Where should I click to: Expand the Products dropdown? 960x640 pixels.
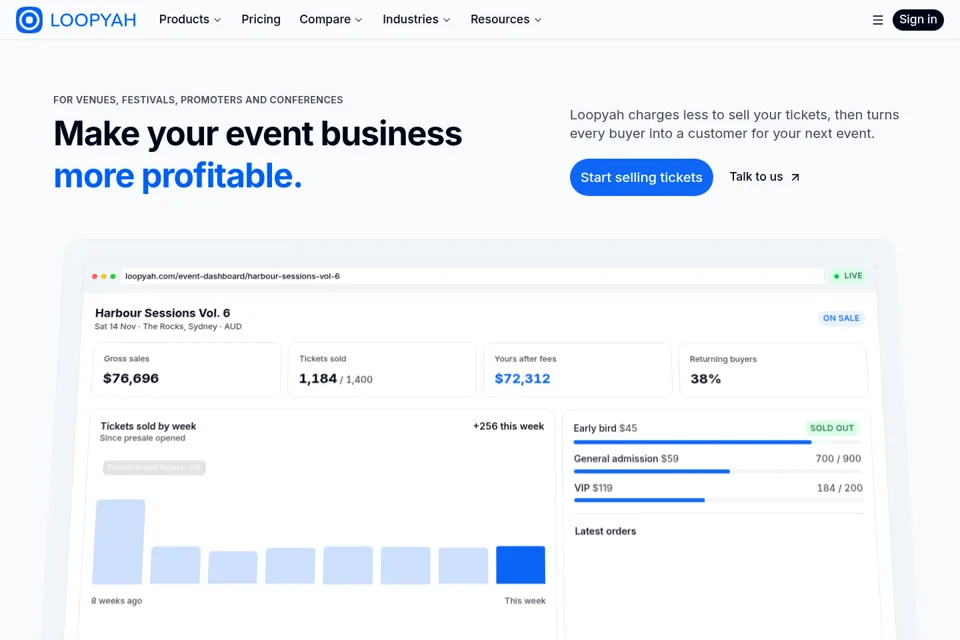[190, 20]
